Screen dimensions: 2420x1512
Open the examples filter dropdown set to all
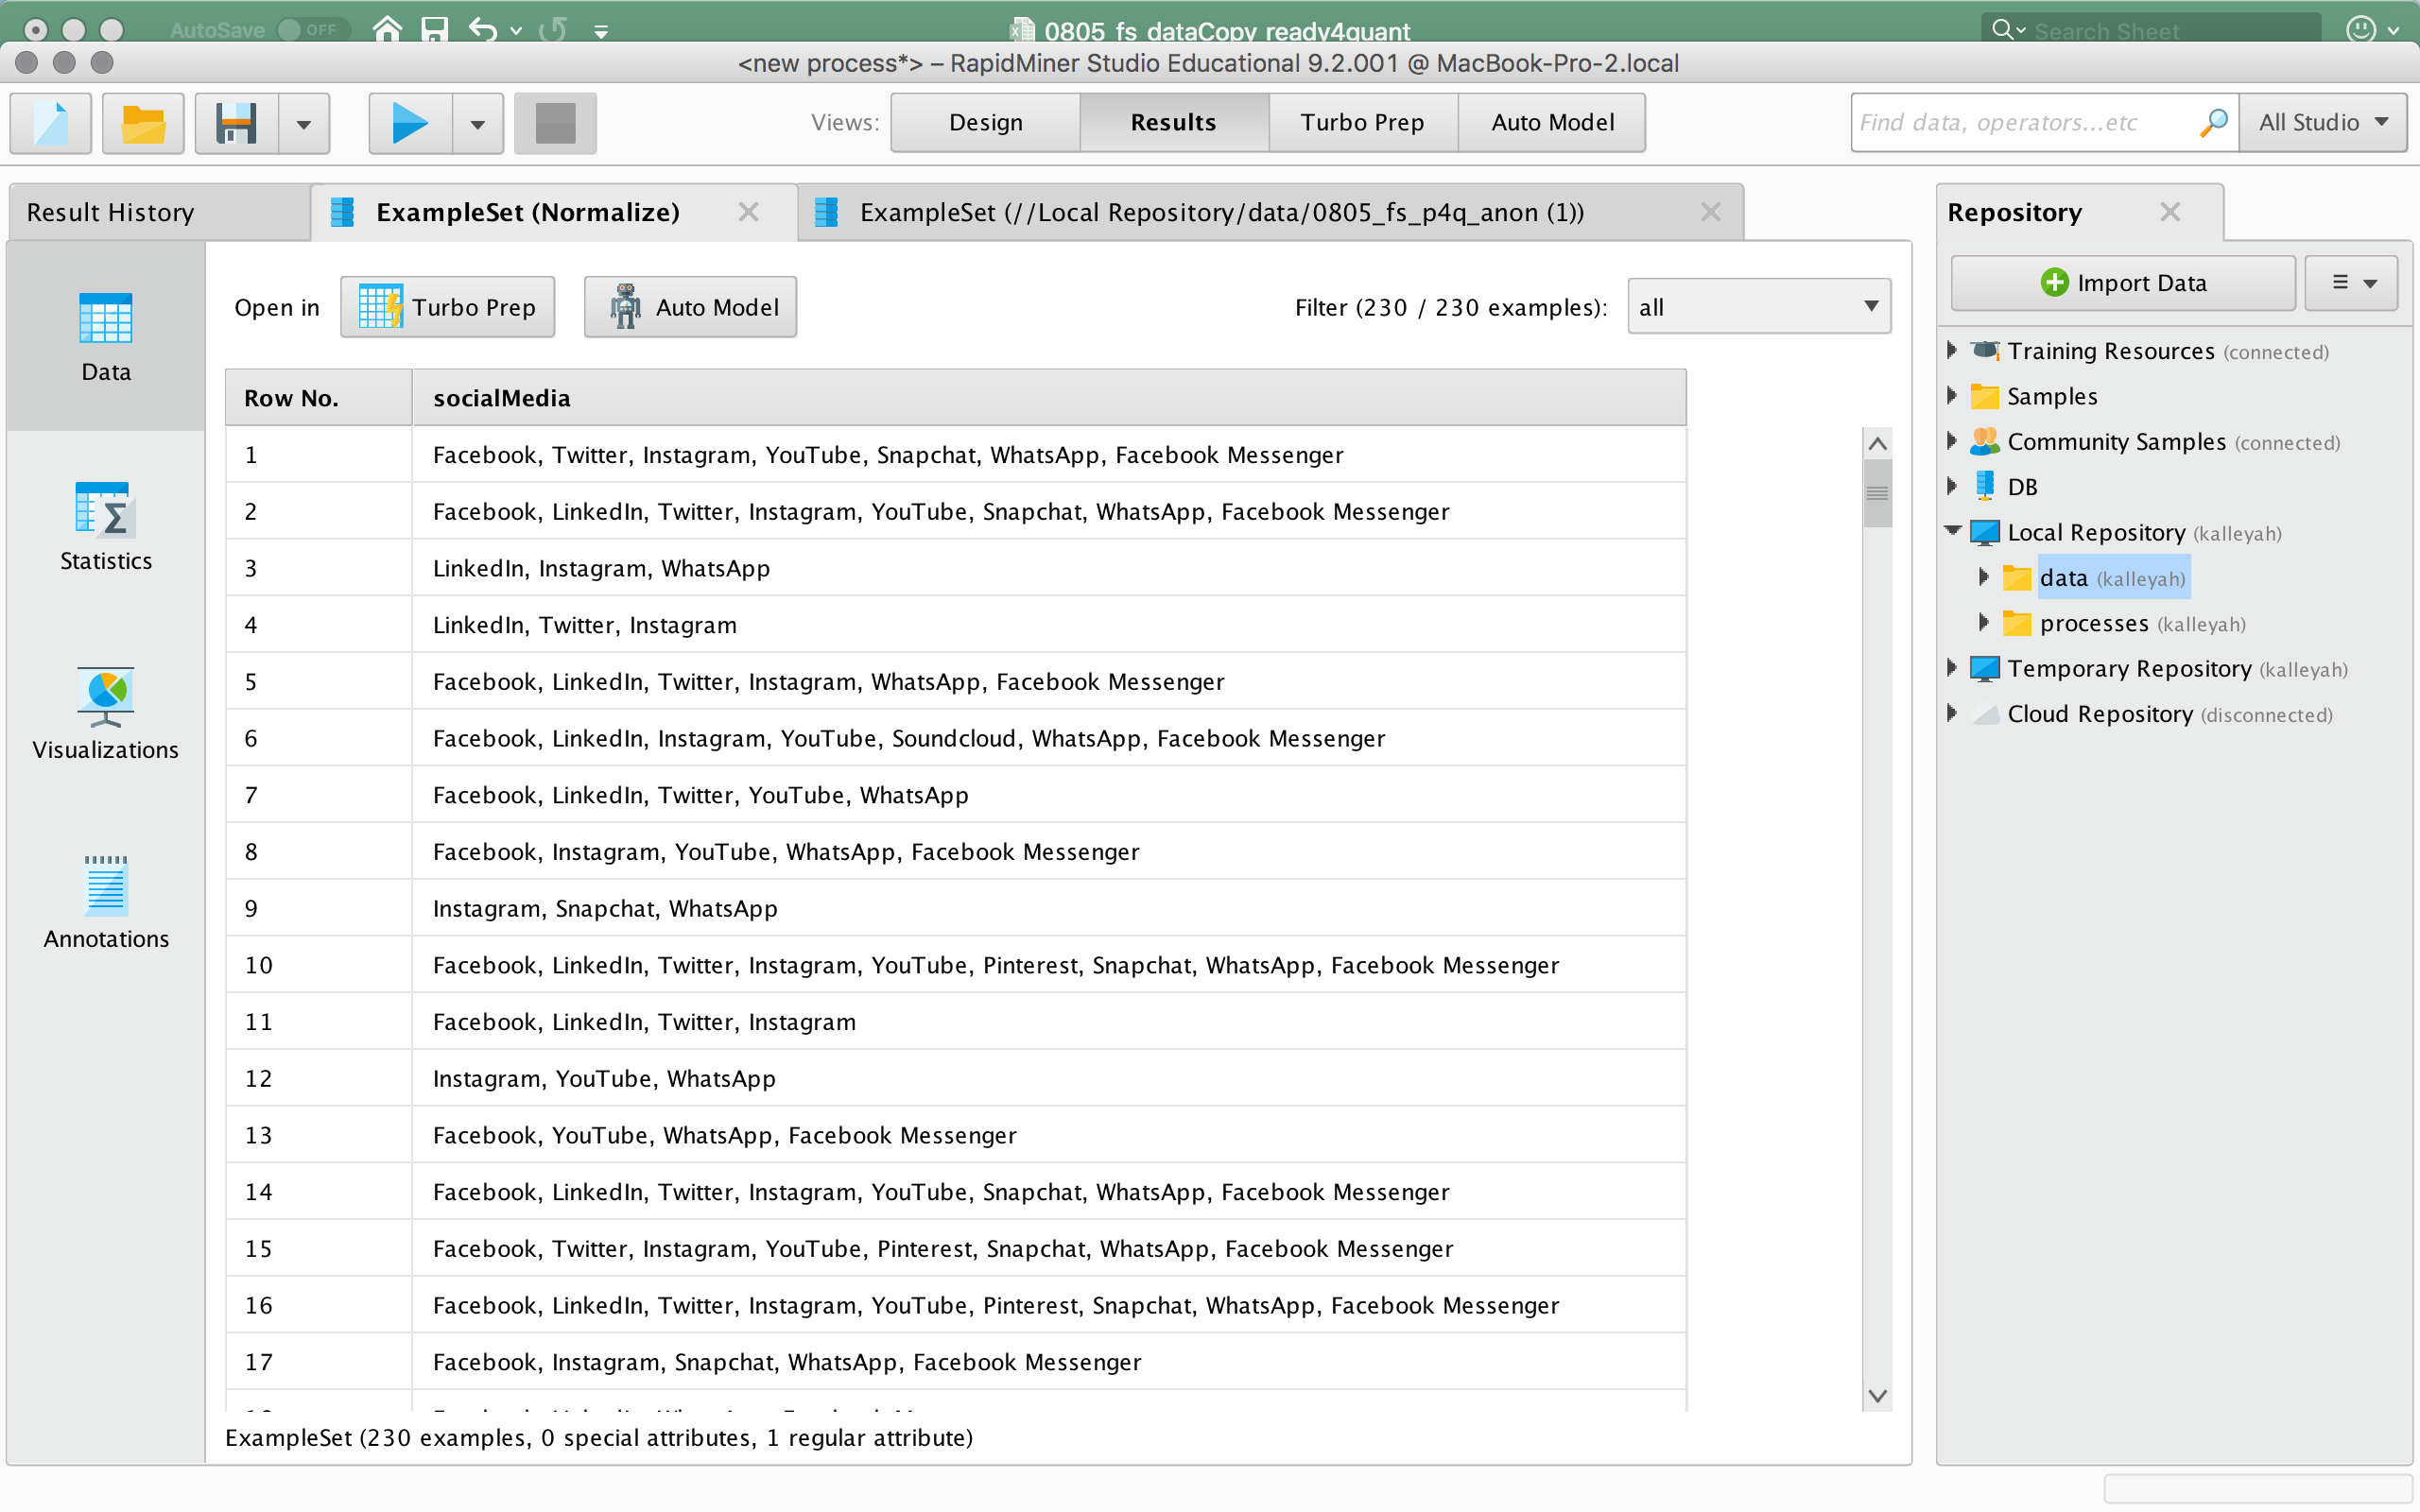click(x=1759, y=307)
